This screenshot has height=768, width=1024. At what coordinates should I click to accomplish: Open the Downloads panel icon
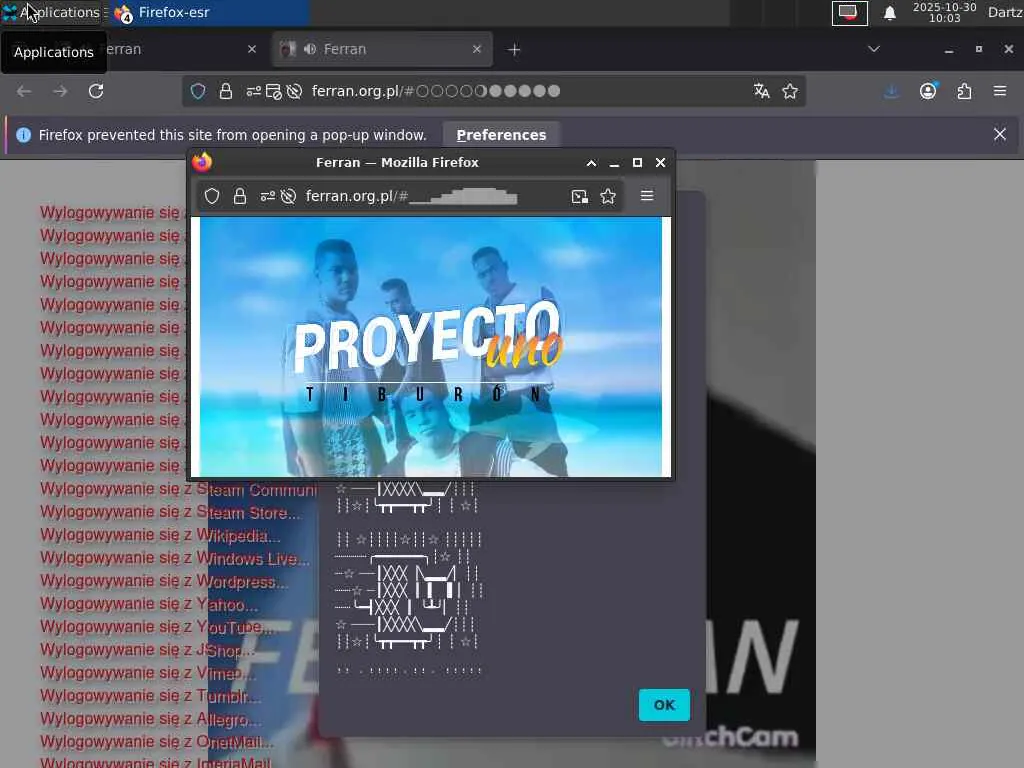tap(891, 91)
